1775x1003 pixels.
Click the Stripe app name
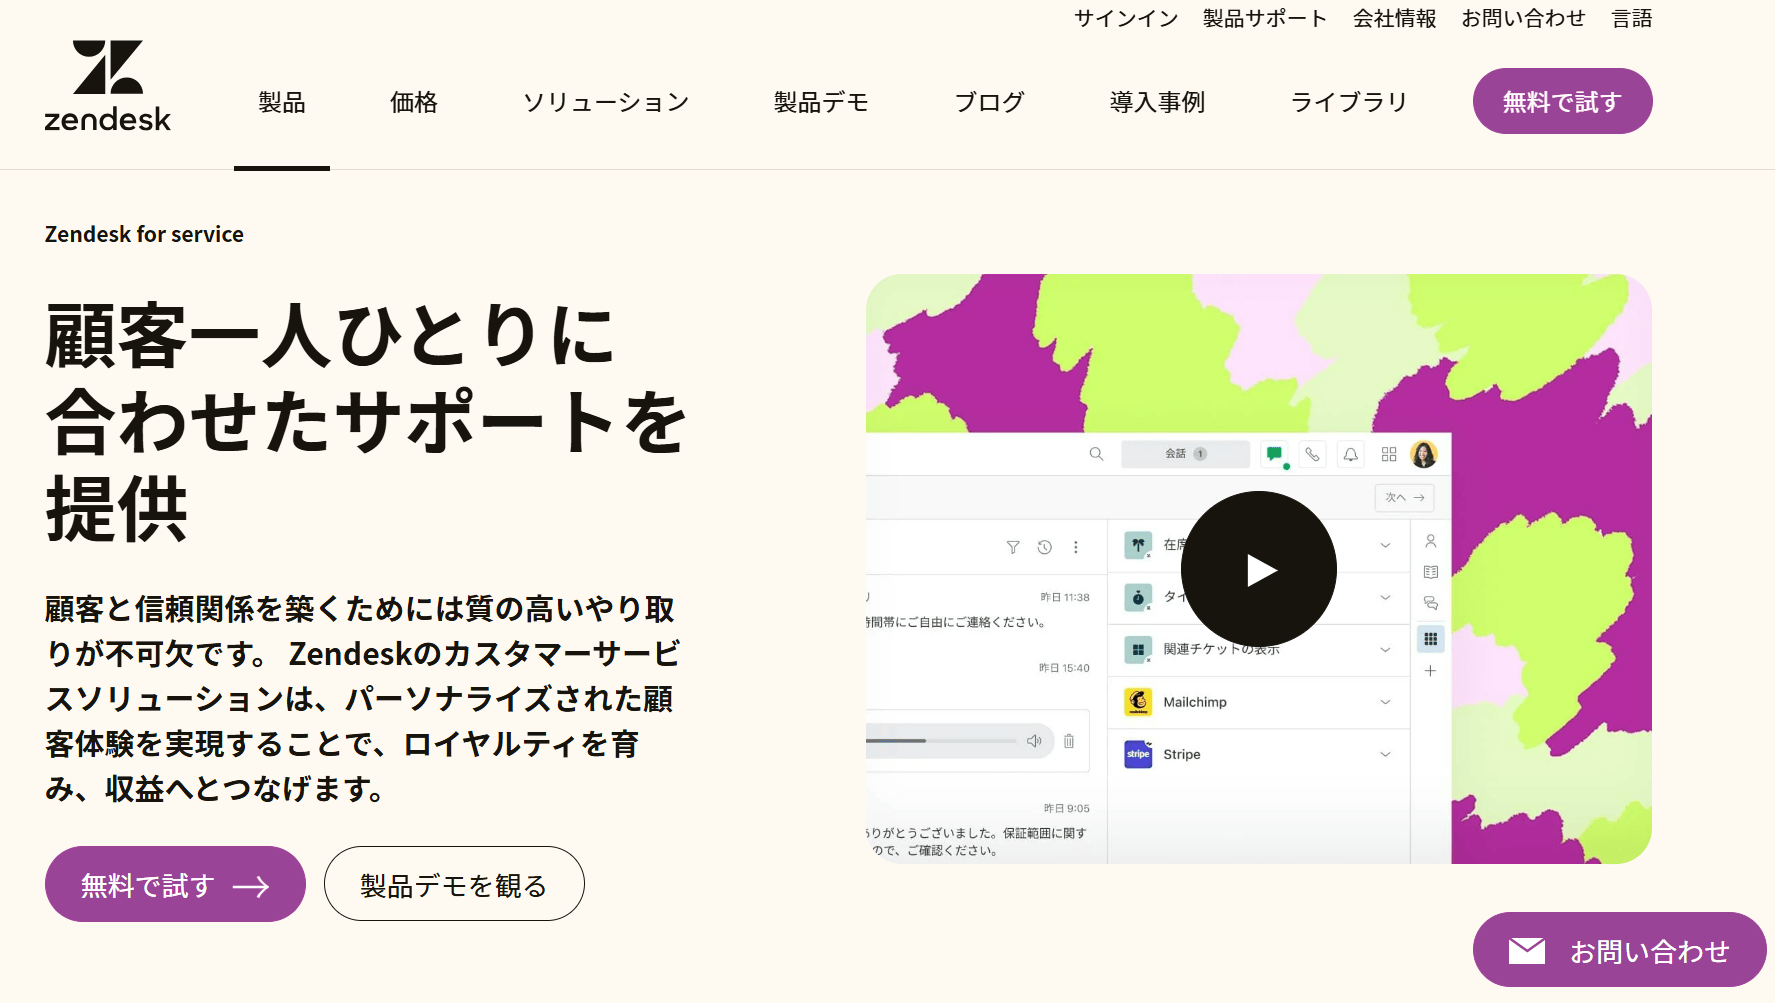point(1182,754)
